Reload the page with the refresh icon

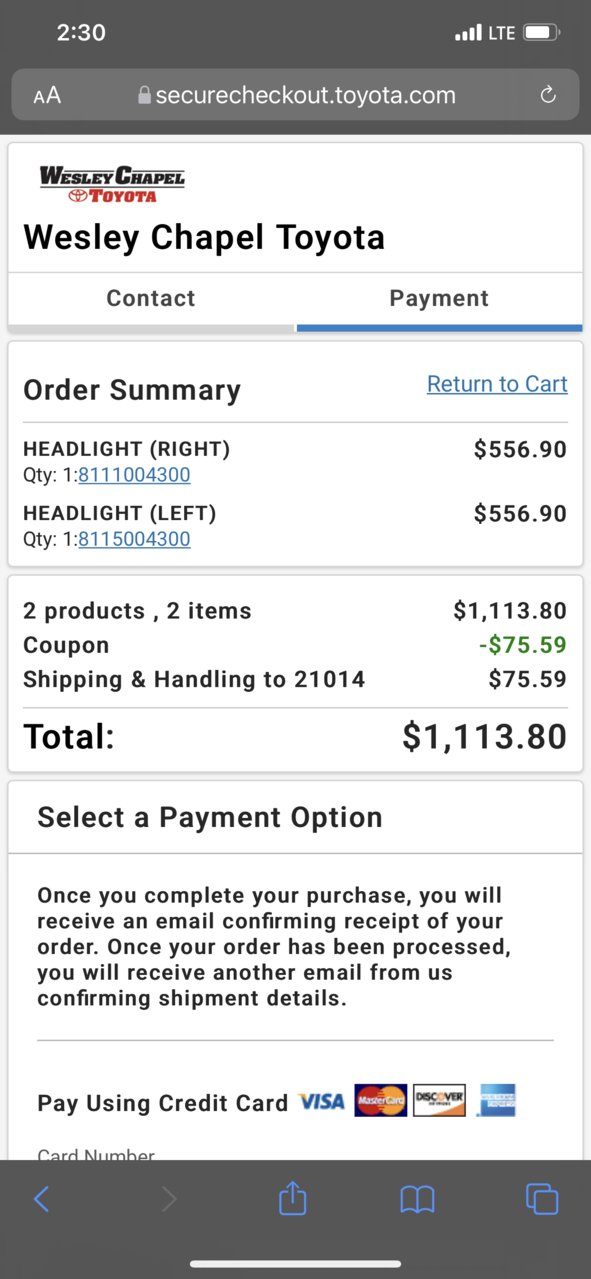547,95
